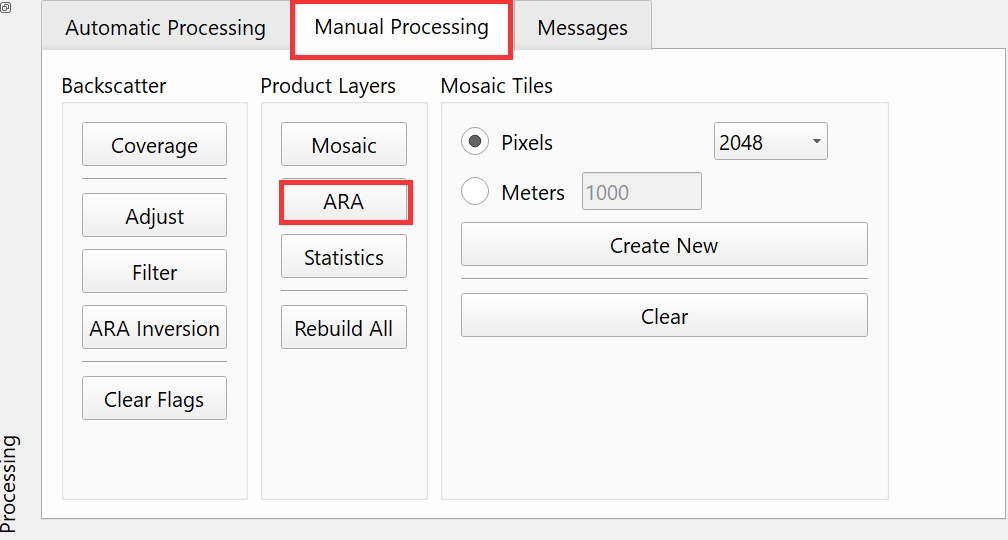Screen dimensions: 1008x540
Task: Click the vertical Processing panel label
Action: (x=9, y=482)
